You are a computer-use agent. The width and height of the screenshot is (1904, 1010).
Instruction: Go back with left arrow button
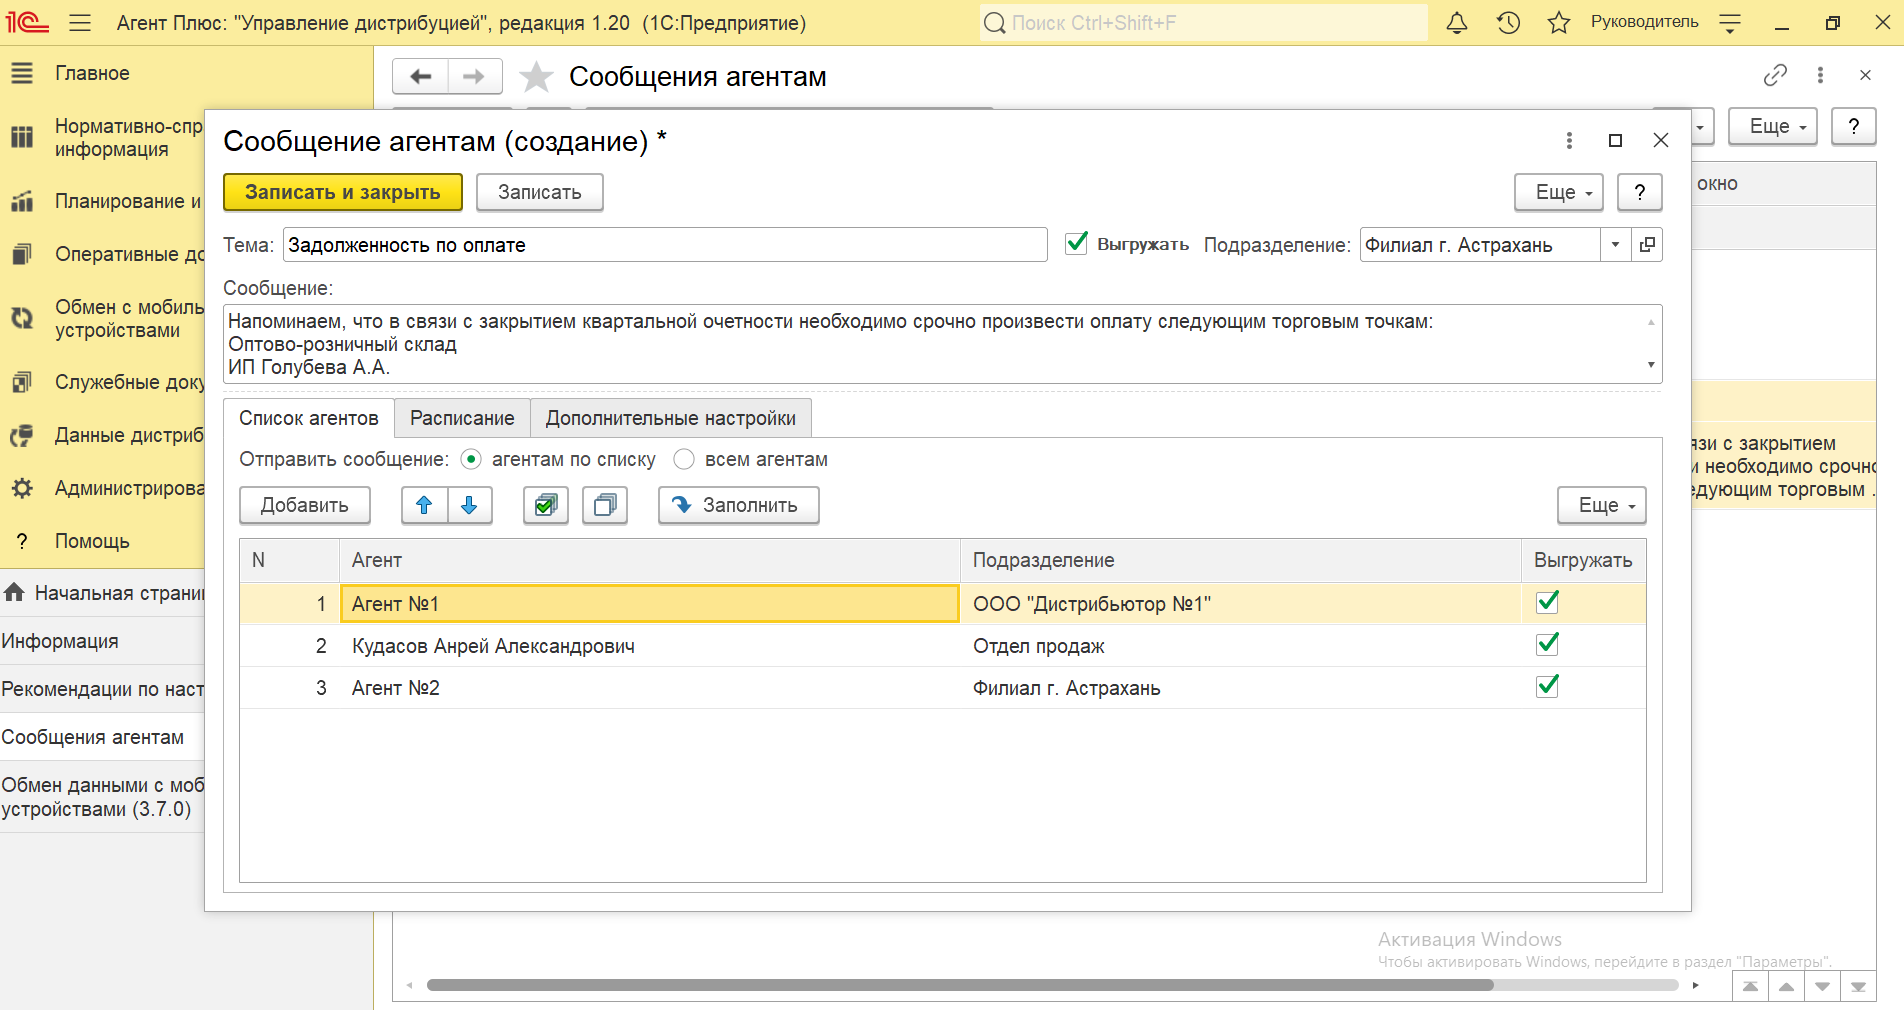coord(421,76)
